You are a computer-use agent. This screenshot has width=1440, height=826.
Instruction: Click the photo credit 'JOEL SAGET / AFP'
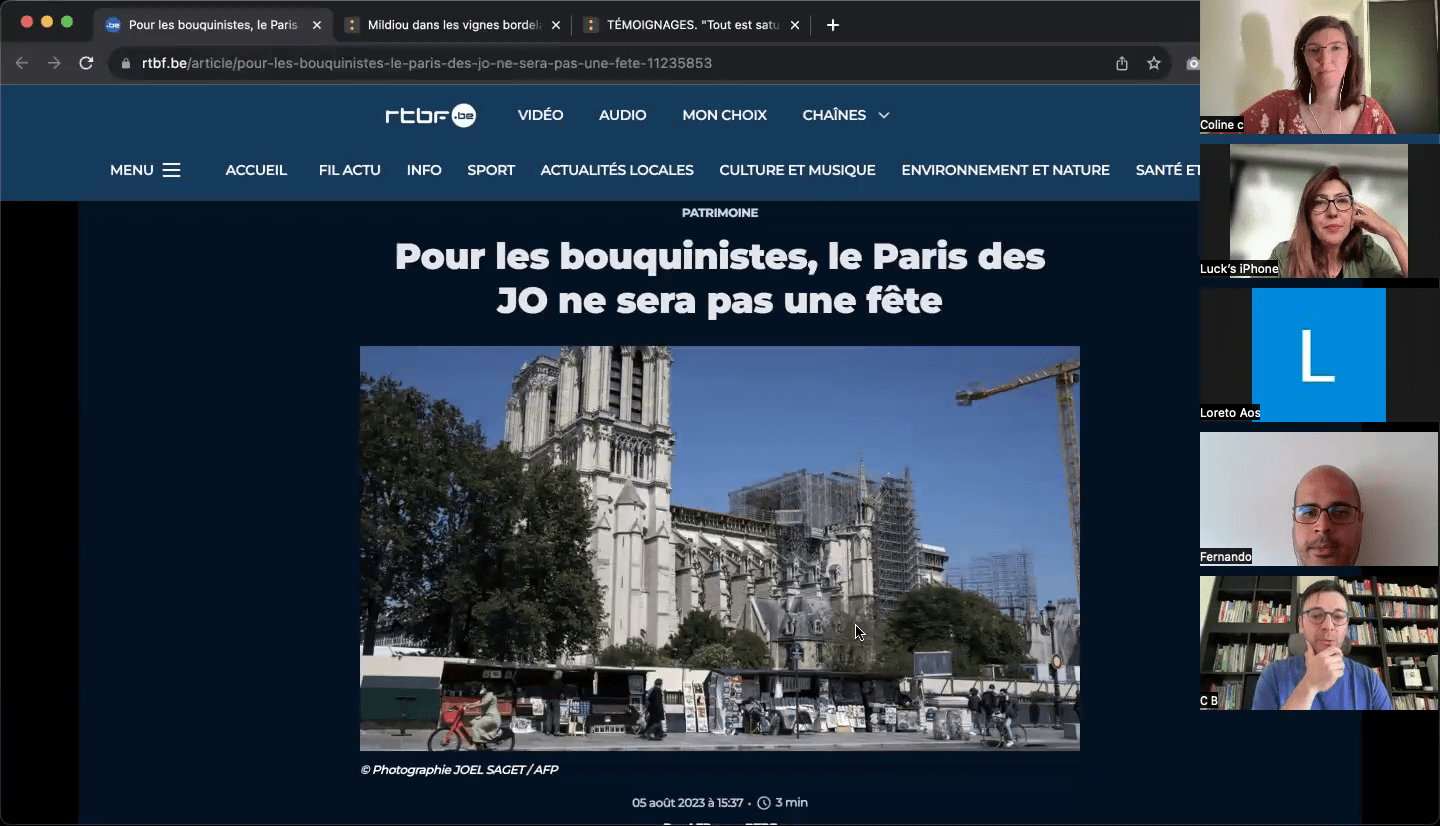506,770
